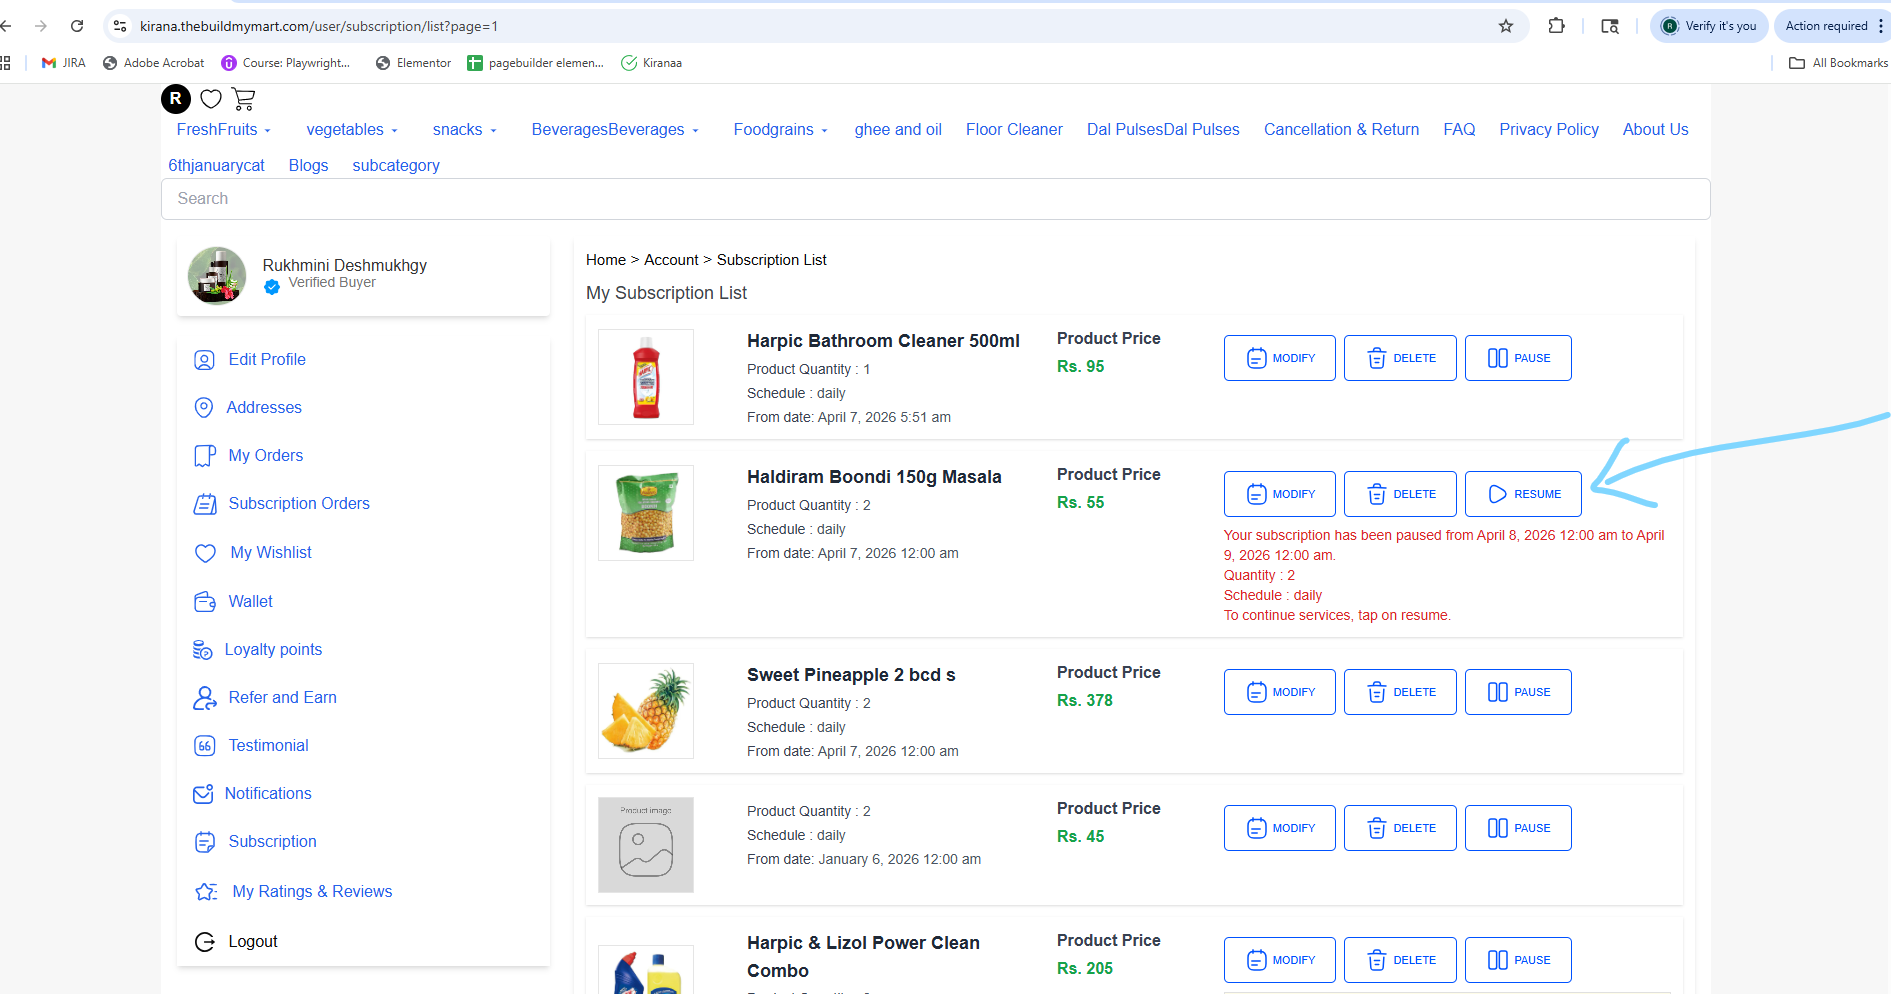
Task: Modify the Harpic & Lizol Combo subscription
Action: [1280, 960]
